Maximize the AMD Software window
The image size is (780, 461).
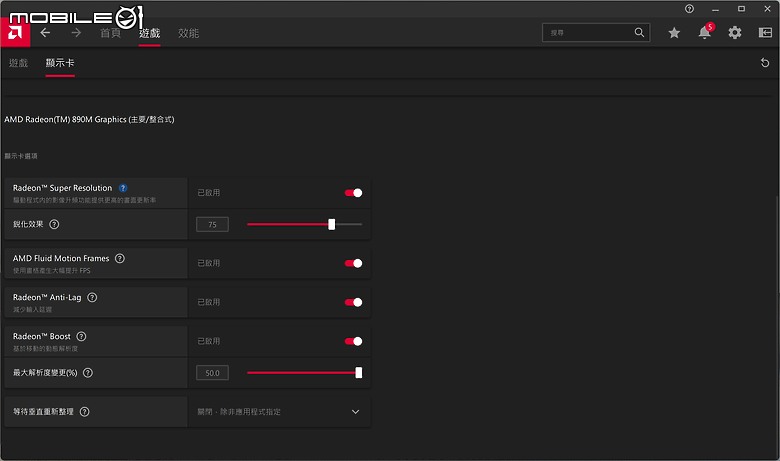[741, 8]
